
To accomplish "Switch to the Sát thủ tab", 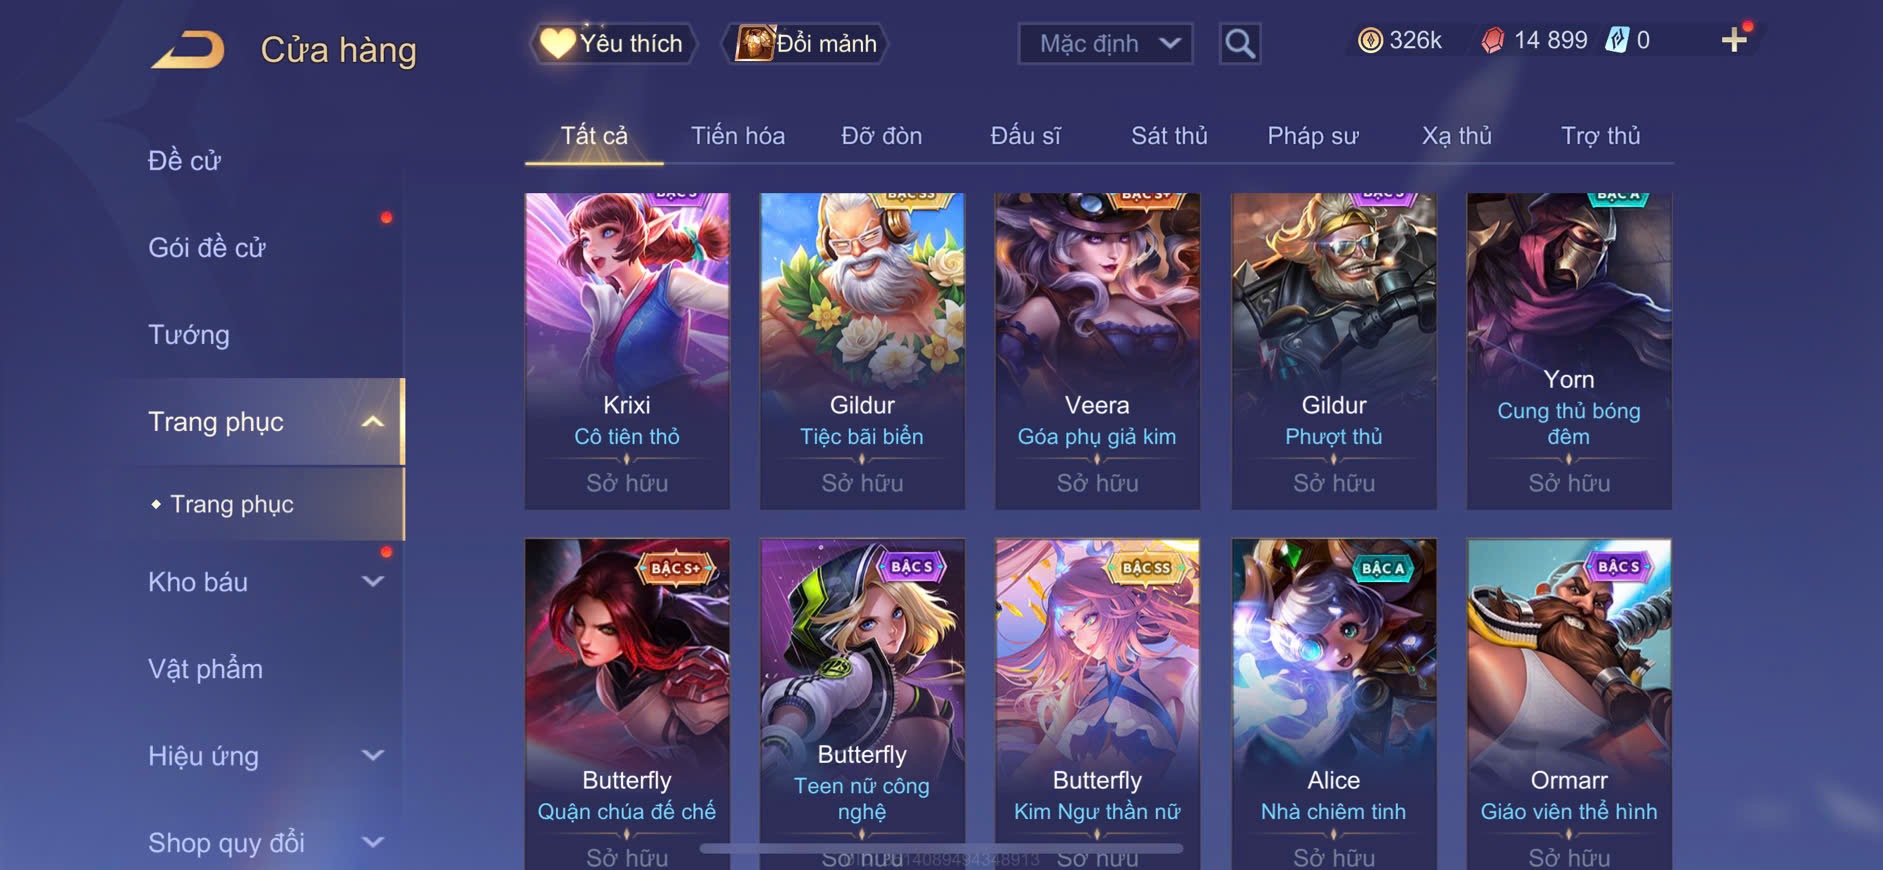I will pos(1169,135).
